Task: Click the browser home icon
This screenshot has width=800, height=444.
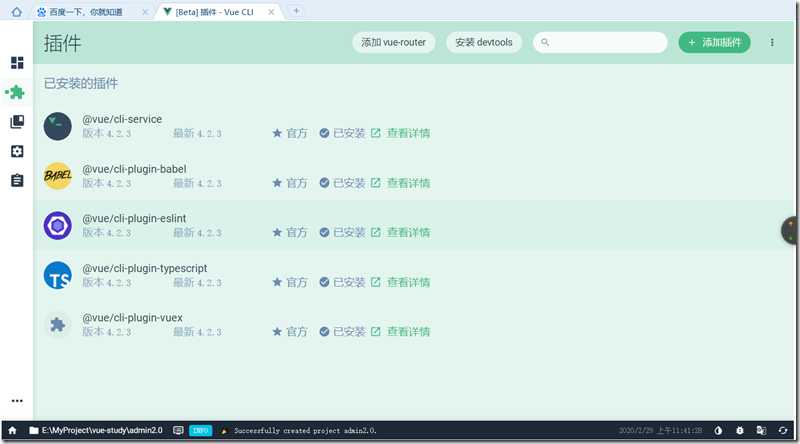Action: (16, 11)
